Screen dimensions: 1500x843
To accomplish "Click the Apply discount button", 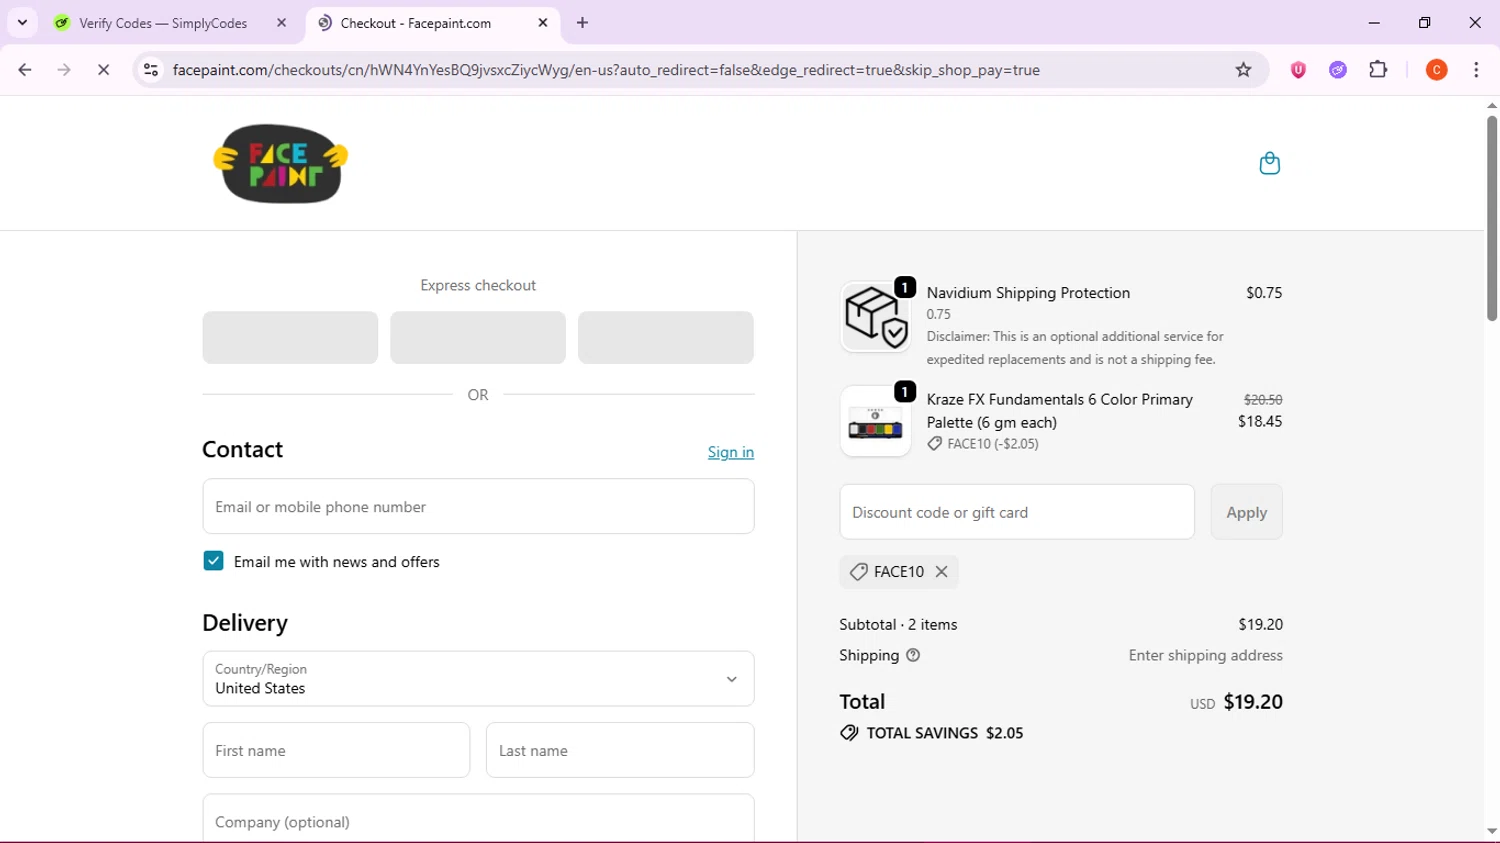I will tap(1246, 512).
